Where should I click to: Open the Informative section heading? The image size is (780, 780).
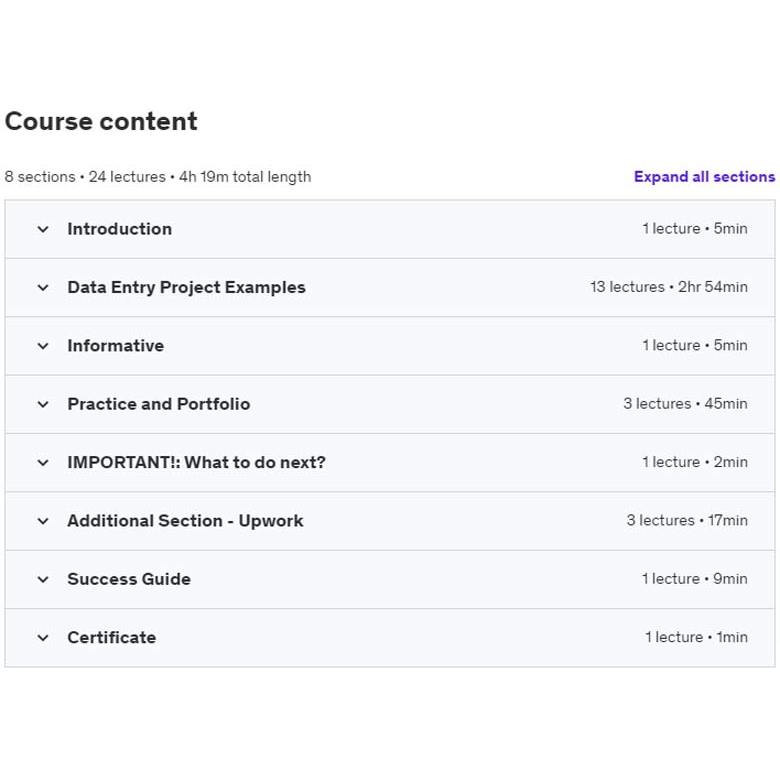click(115, 346)
